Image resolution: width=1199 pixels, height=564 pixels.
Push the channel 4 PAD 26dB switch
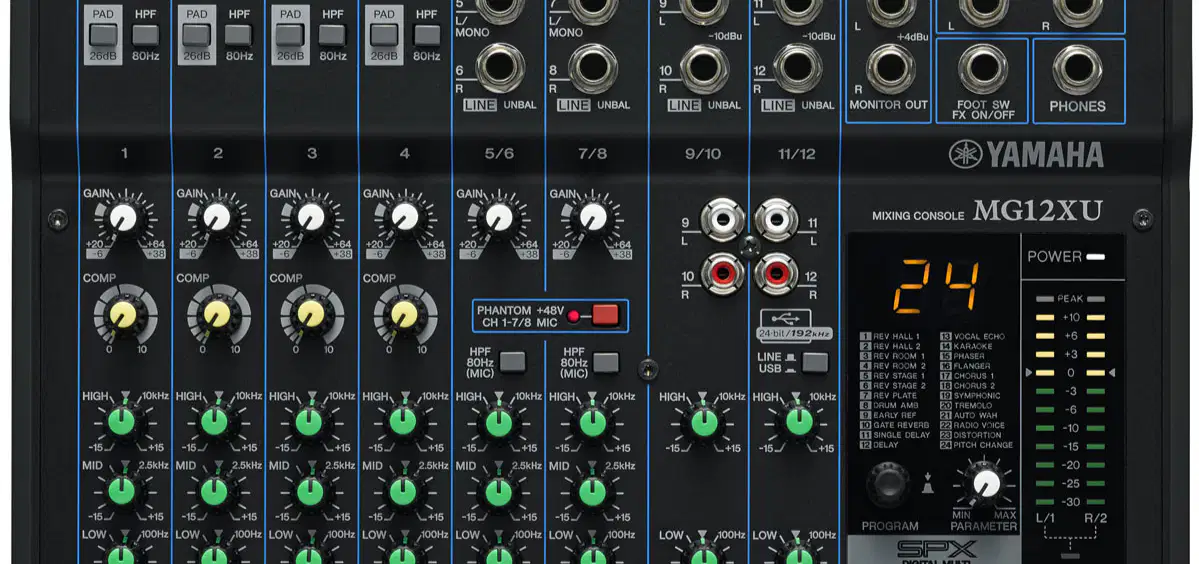pyautogui.click(x=383, y=35)
